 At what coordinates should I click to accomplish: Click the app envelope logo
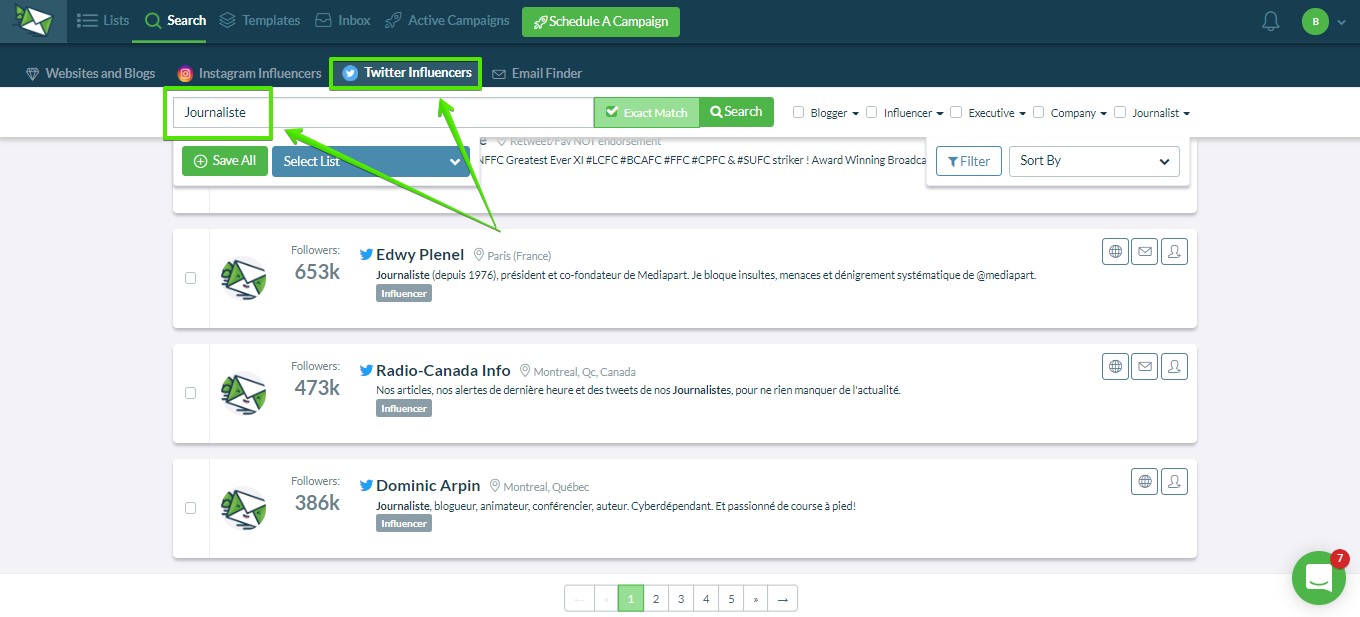[33, 21]
